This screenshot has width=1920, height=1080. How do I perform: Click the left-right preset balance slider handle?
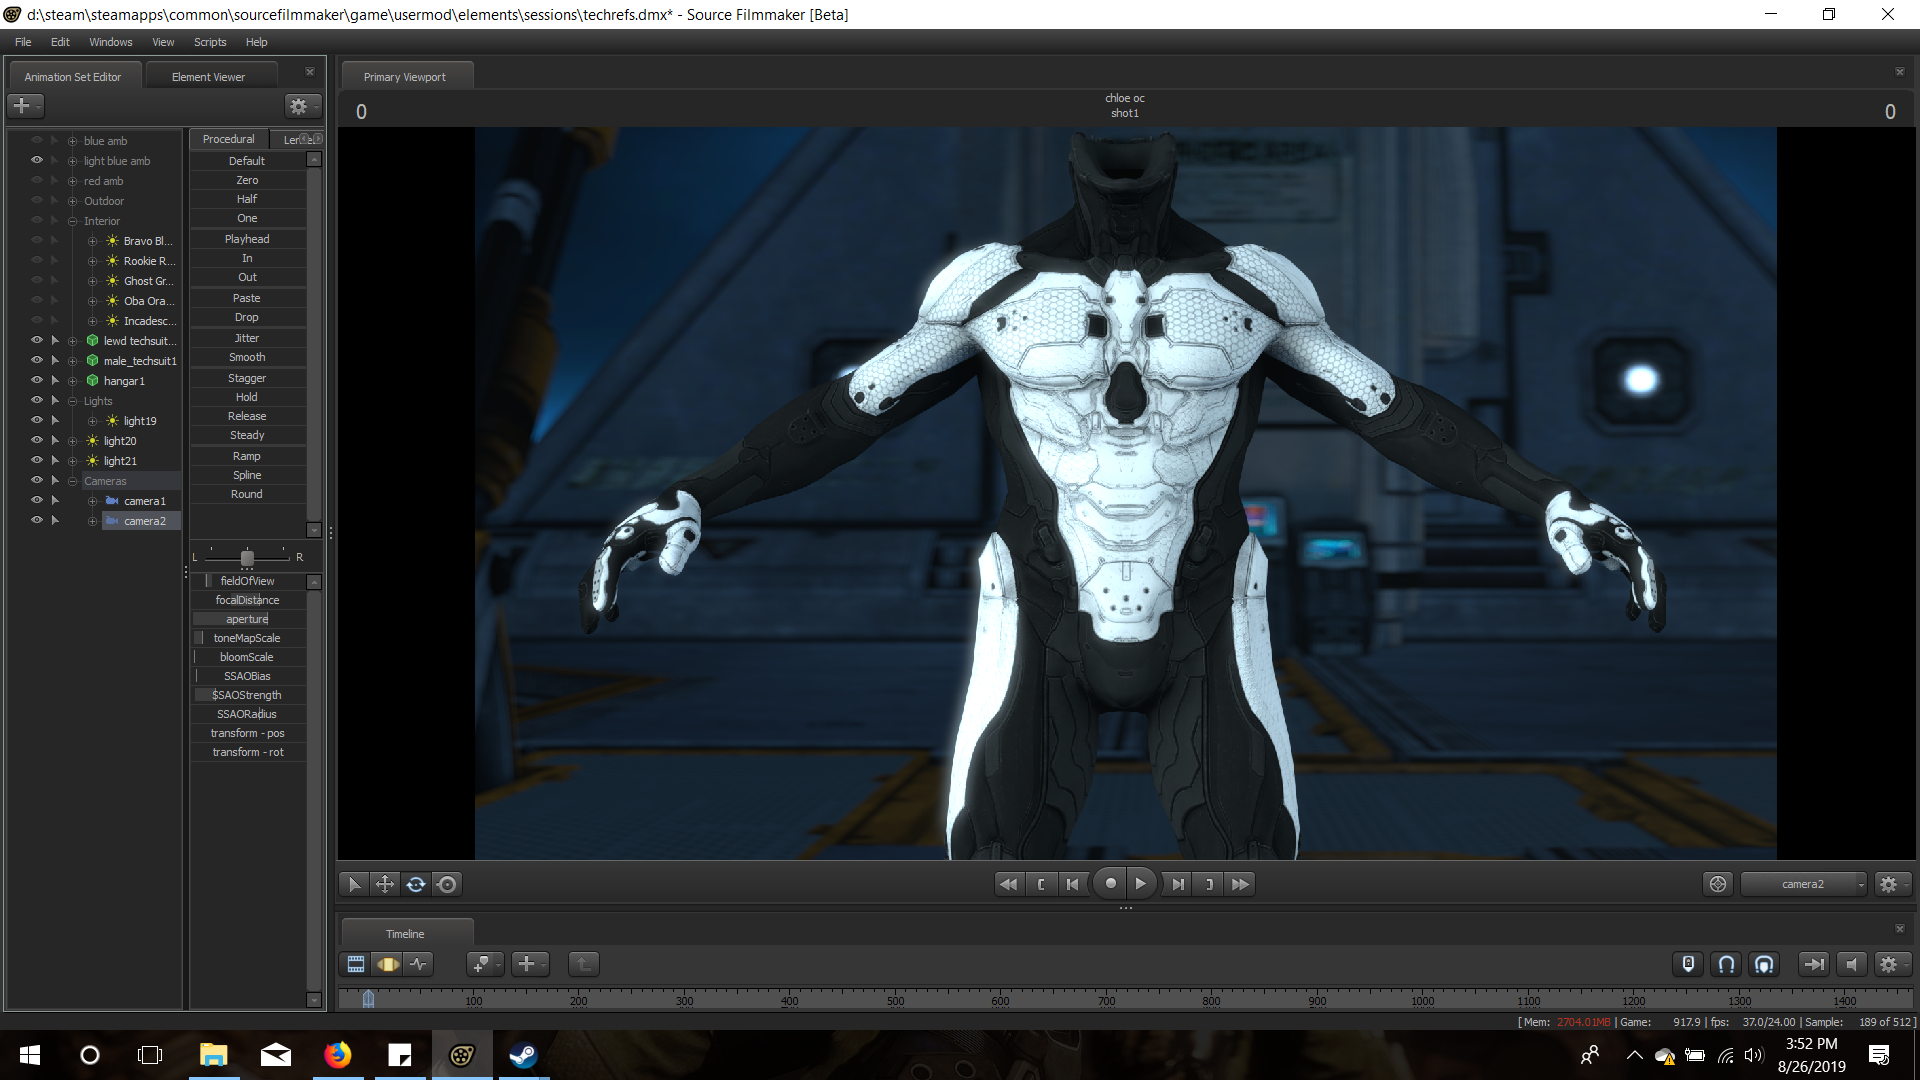[x=247, y=557]
